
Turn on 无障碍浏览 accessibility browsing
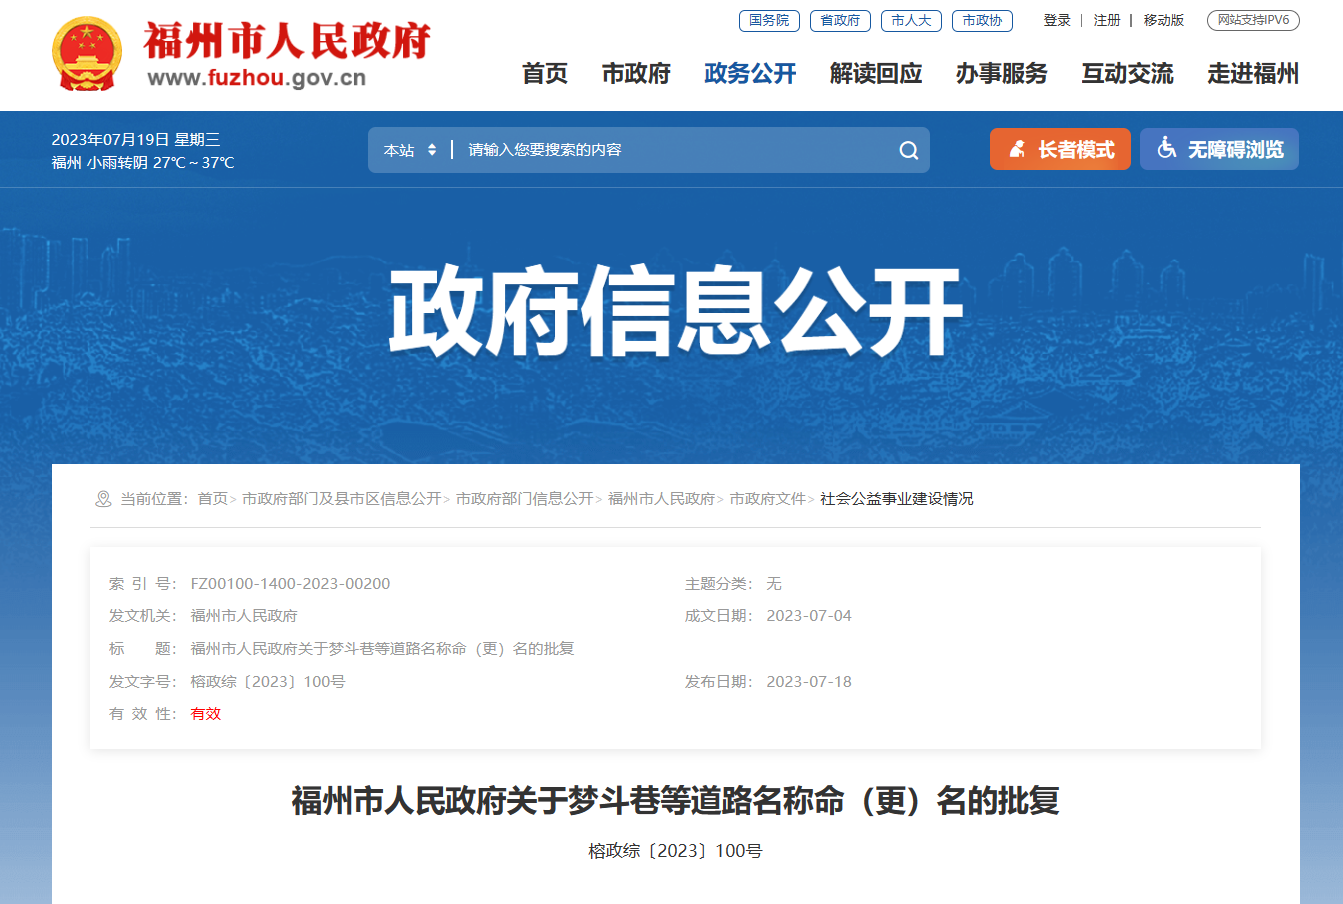click(x=1219, y=149)
